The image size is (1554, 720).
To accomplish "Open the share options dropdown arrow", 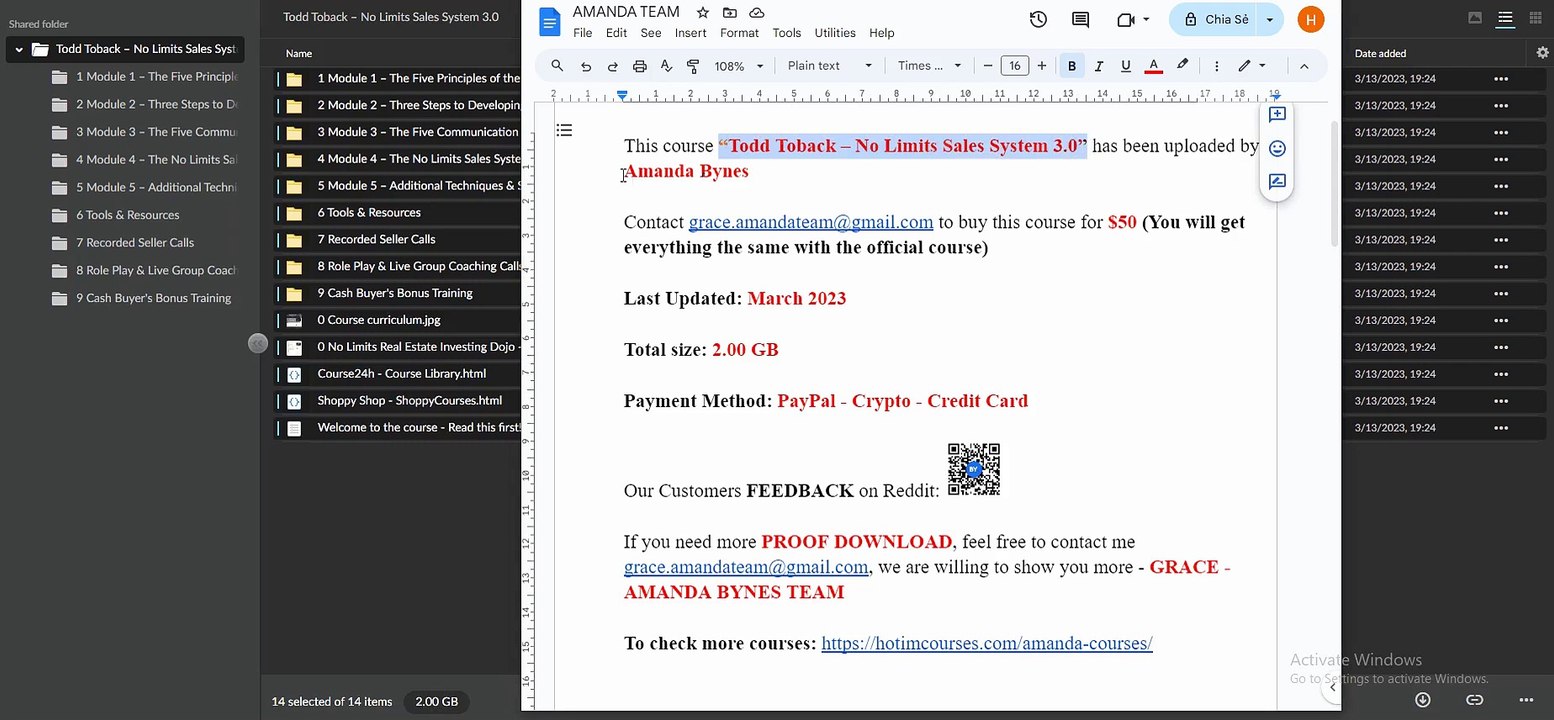I will click(1270, 19).
